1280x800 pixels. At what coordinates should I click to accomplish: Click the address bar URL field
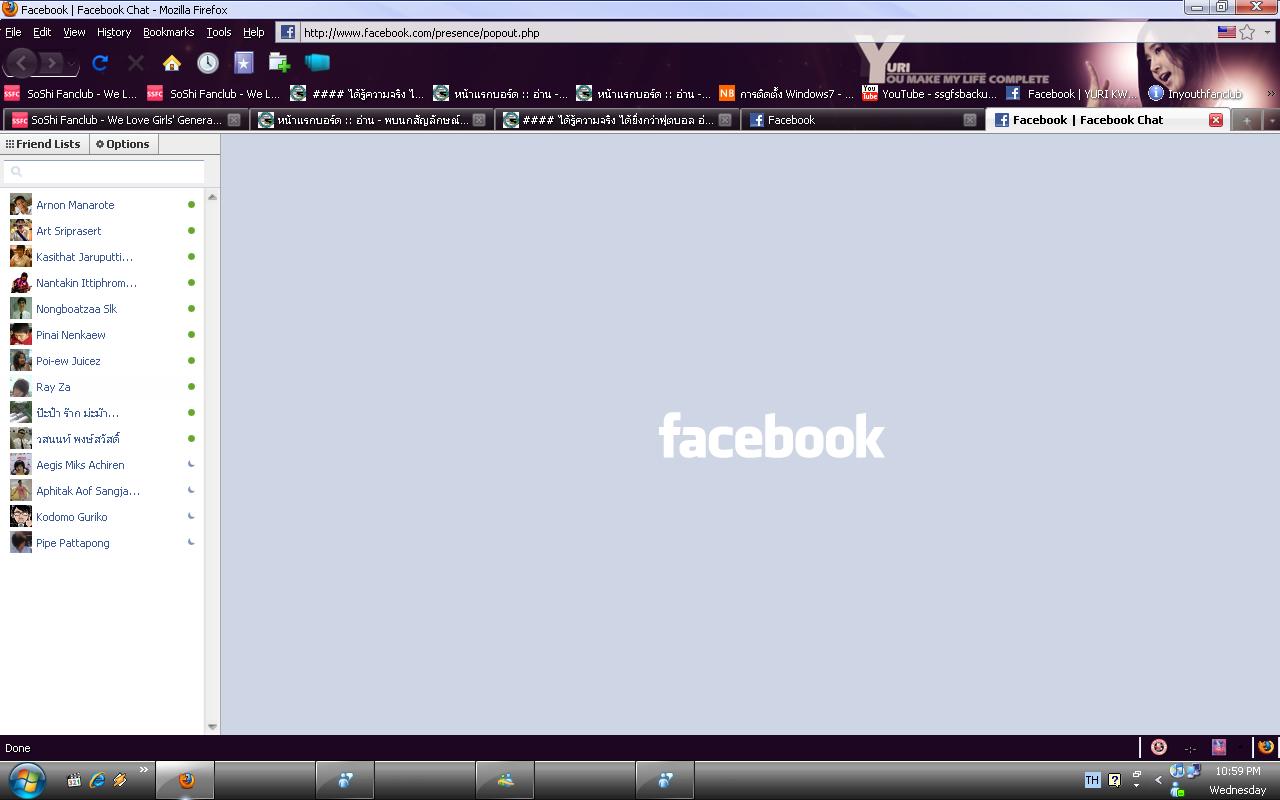(755, 32)
